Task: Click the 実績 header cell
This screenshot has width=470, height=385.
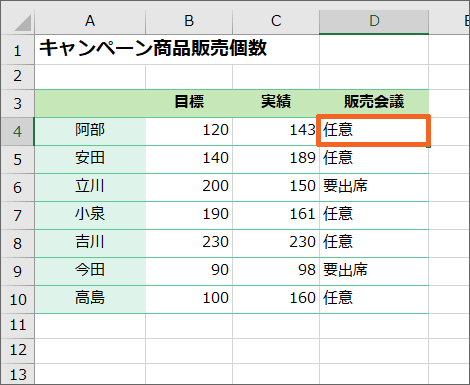Action: point(276,103)
